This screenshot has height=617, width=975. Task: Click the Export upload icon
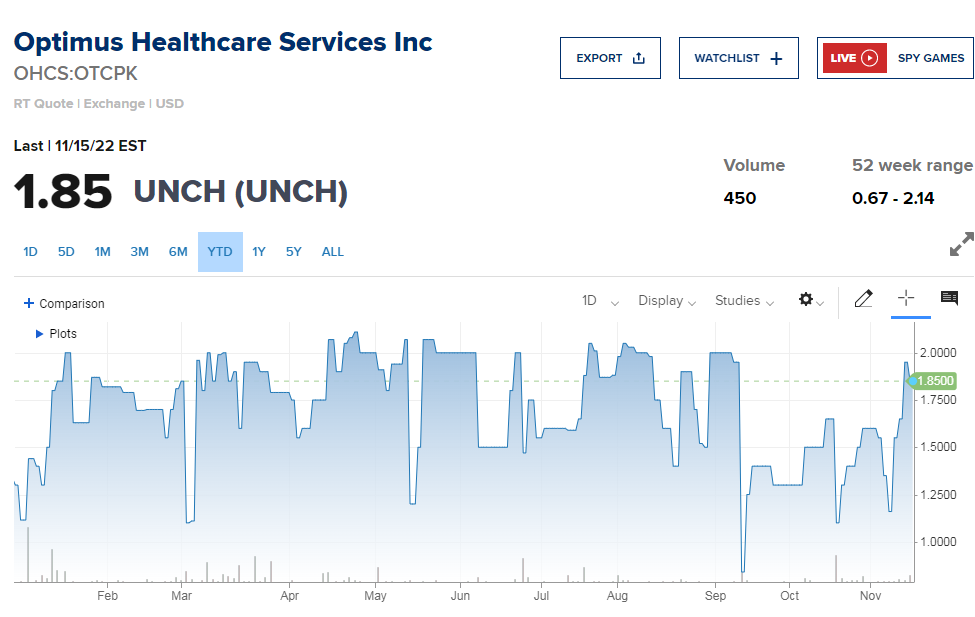639,58
